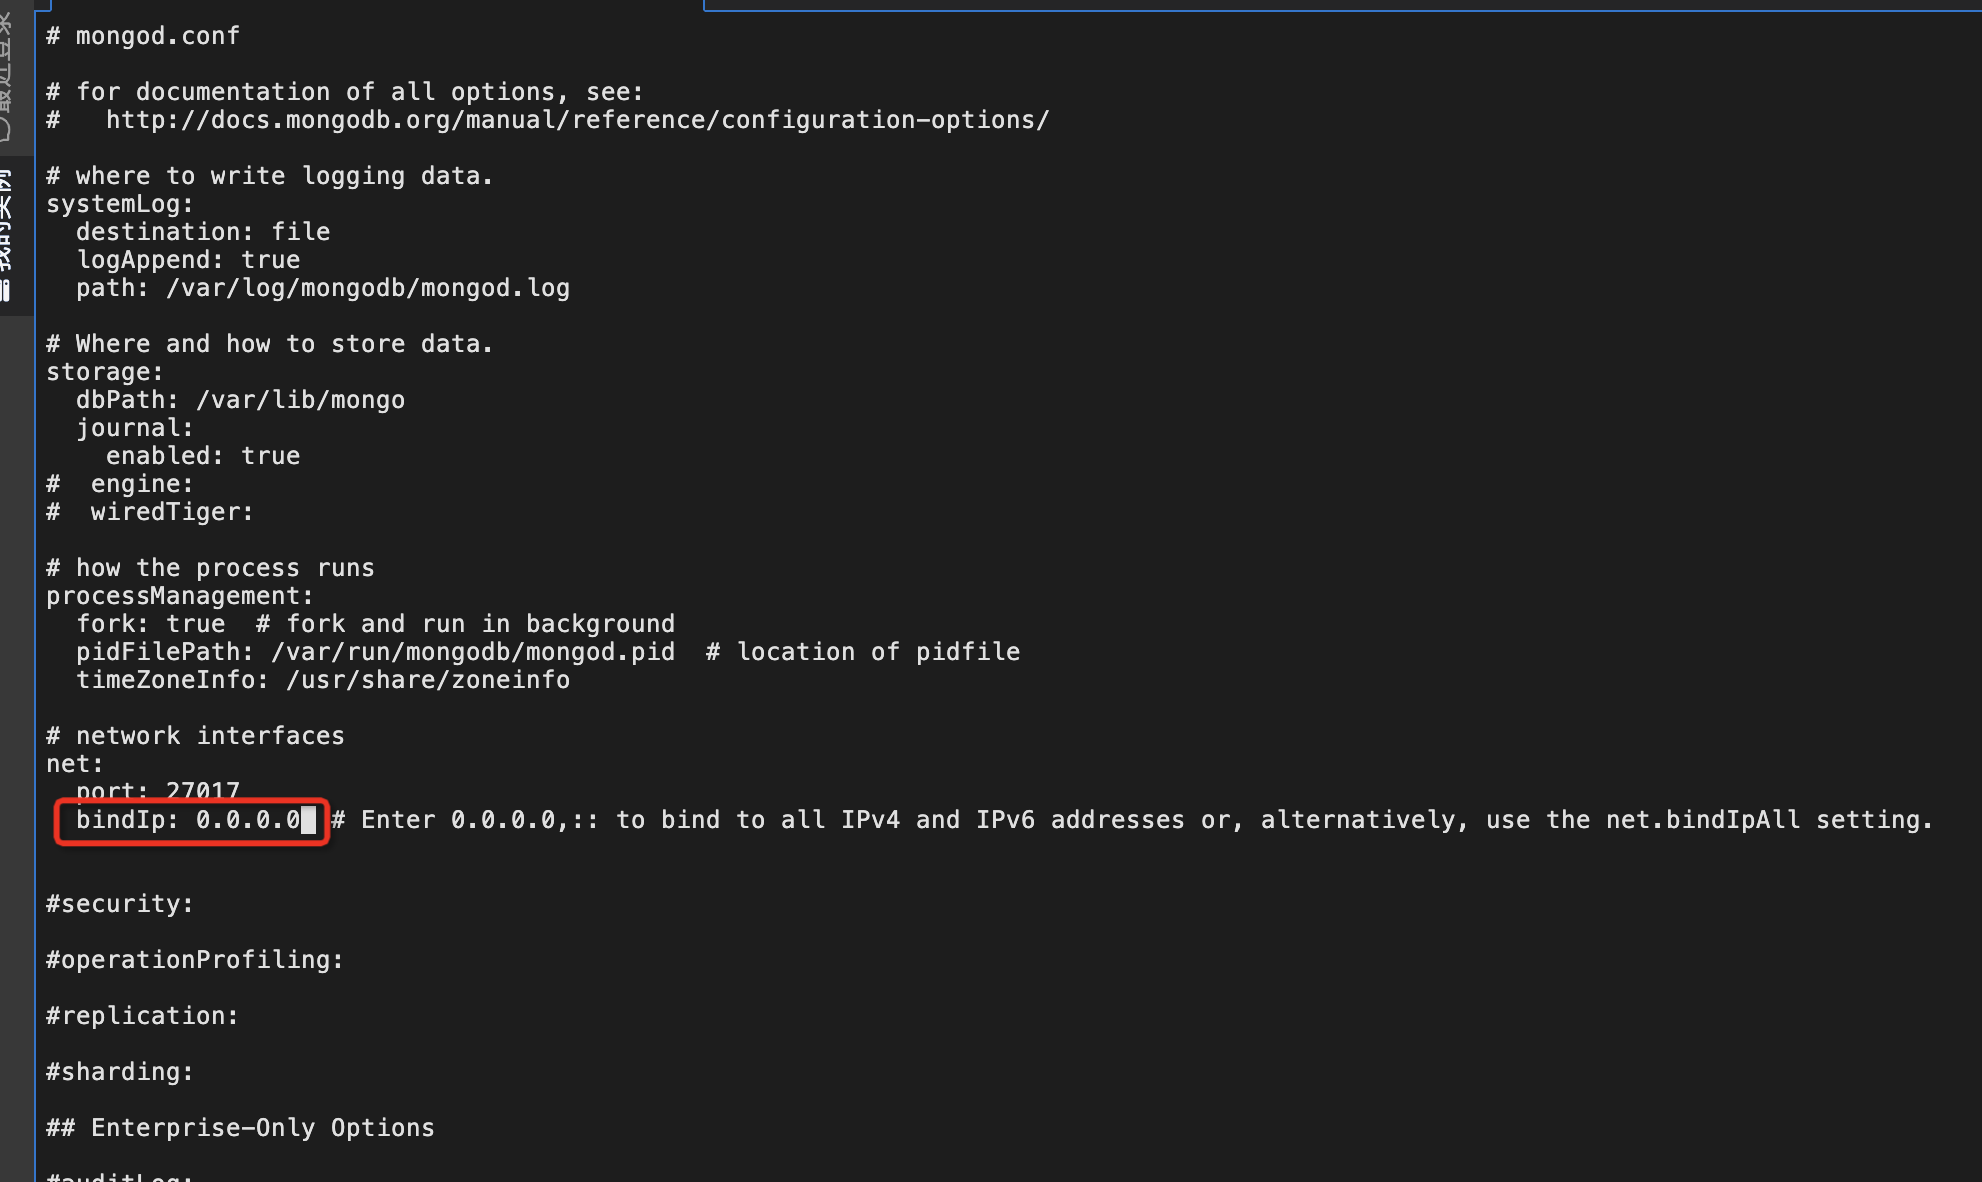Click the Enterprise-Only Options comment
This screenshot has width=1982, height=1182.
241,1128
